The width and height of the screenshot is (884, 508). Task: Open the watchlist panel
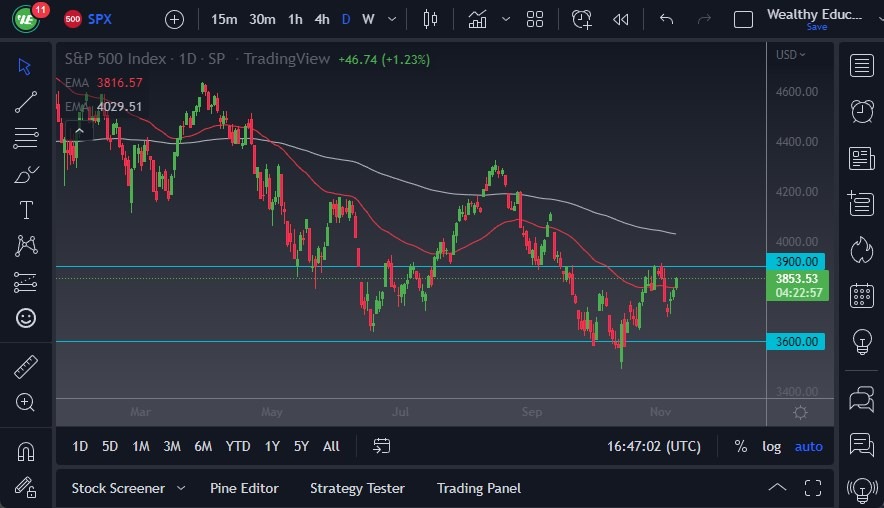[861, 66]
